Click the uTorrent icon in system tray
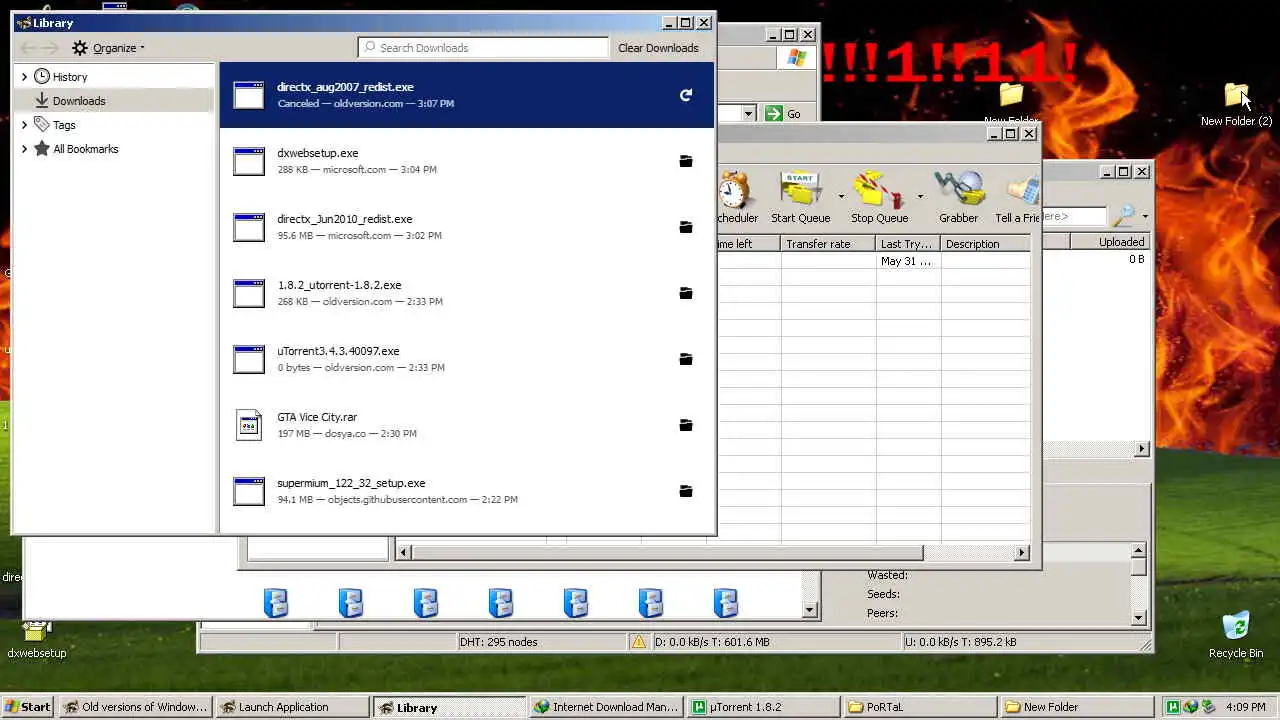 tap(1173, 707)
